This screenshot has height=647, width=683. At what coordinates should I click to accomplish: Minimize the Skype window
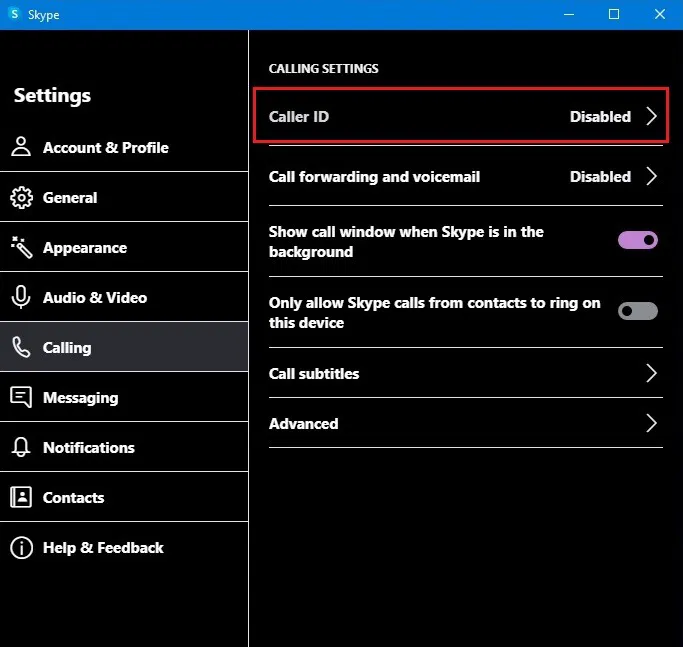point(569,14)
